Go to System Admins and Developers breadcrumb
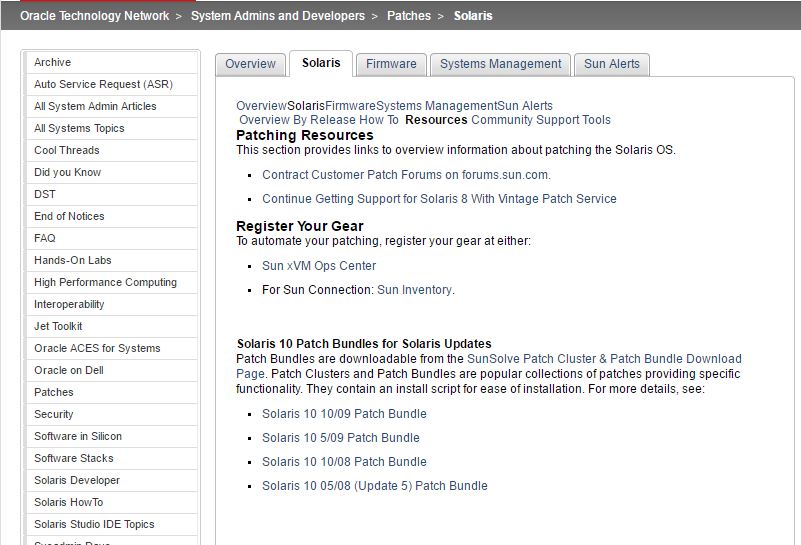The width and height of the screenshot is (801, 545). pos(278,16)
